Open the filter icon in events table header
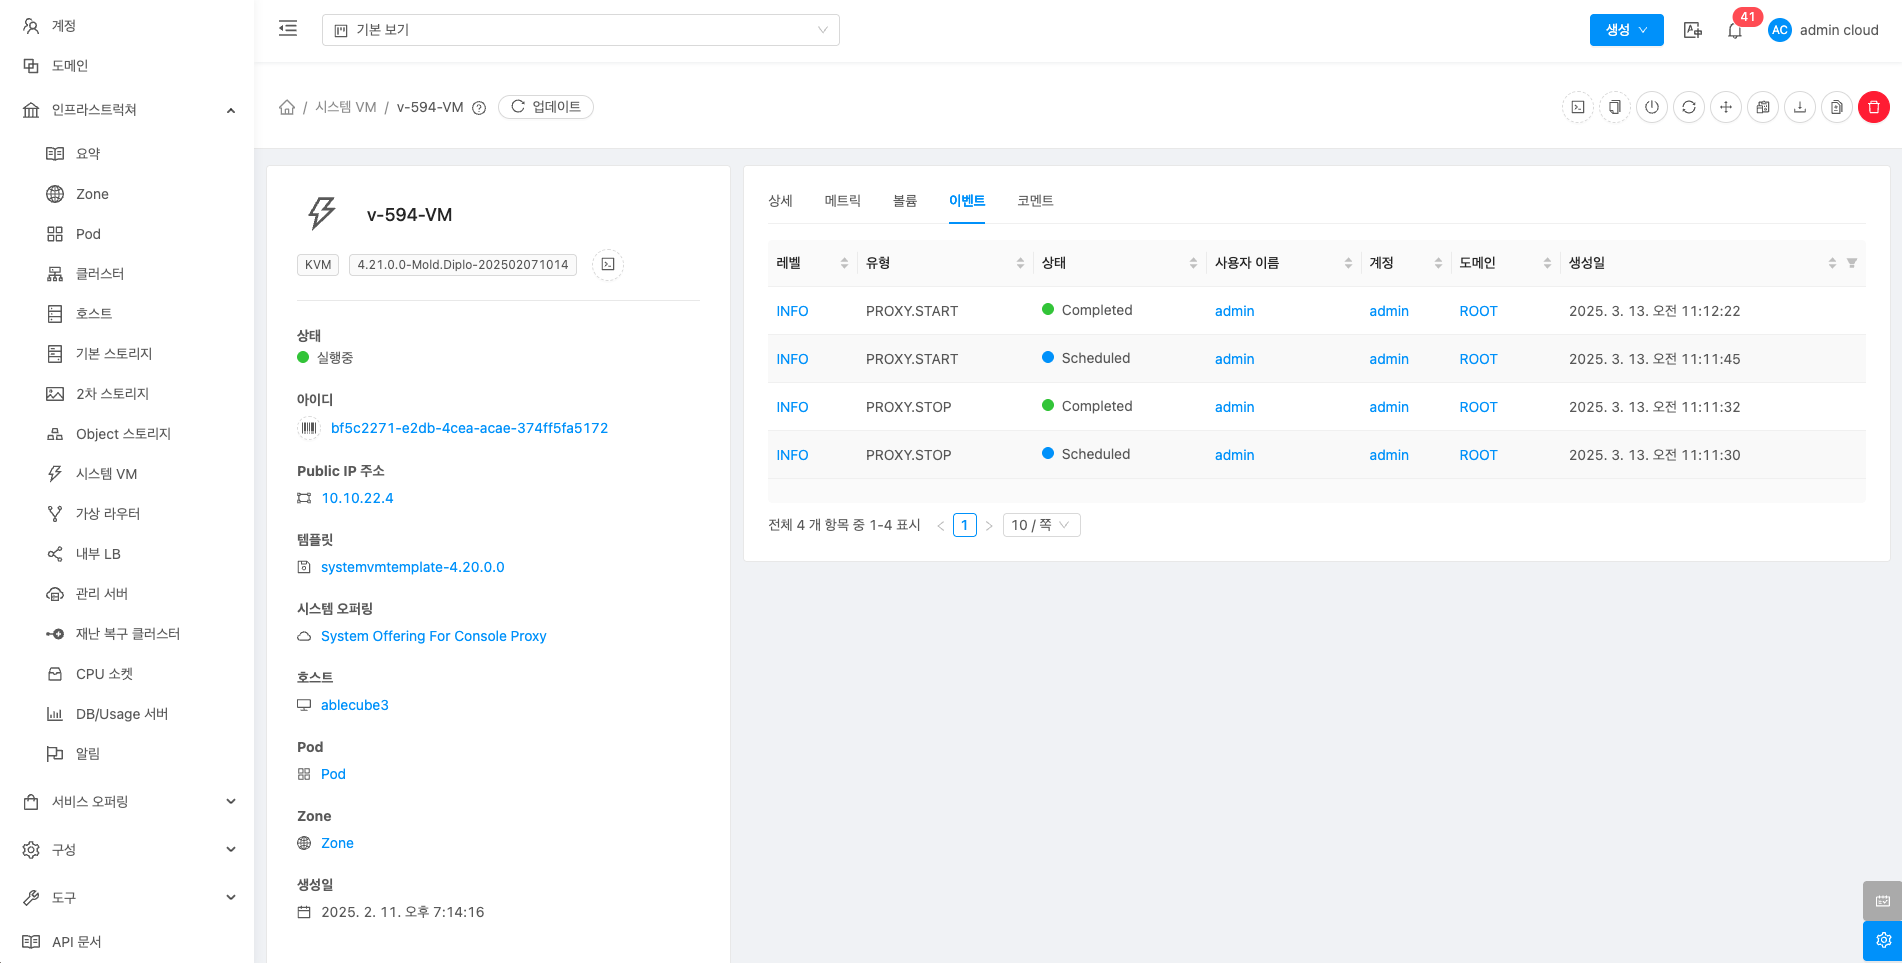This screenshot has height=963, width=1902. pyautogui.click(x=1851, y=263)
